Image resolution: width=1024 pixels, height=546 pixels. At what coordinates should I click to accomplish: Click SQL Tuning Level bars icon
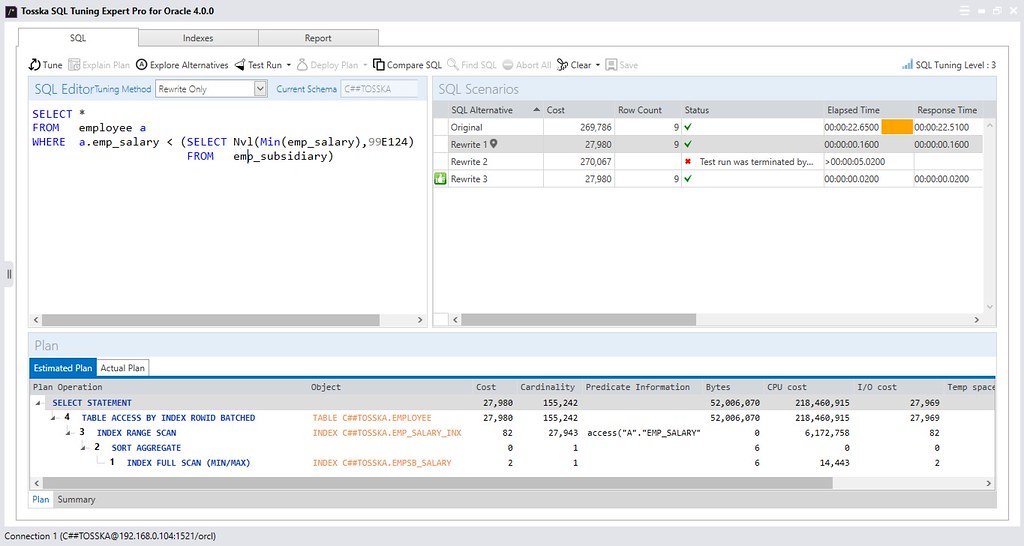coord(907,64)
